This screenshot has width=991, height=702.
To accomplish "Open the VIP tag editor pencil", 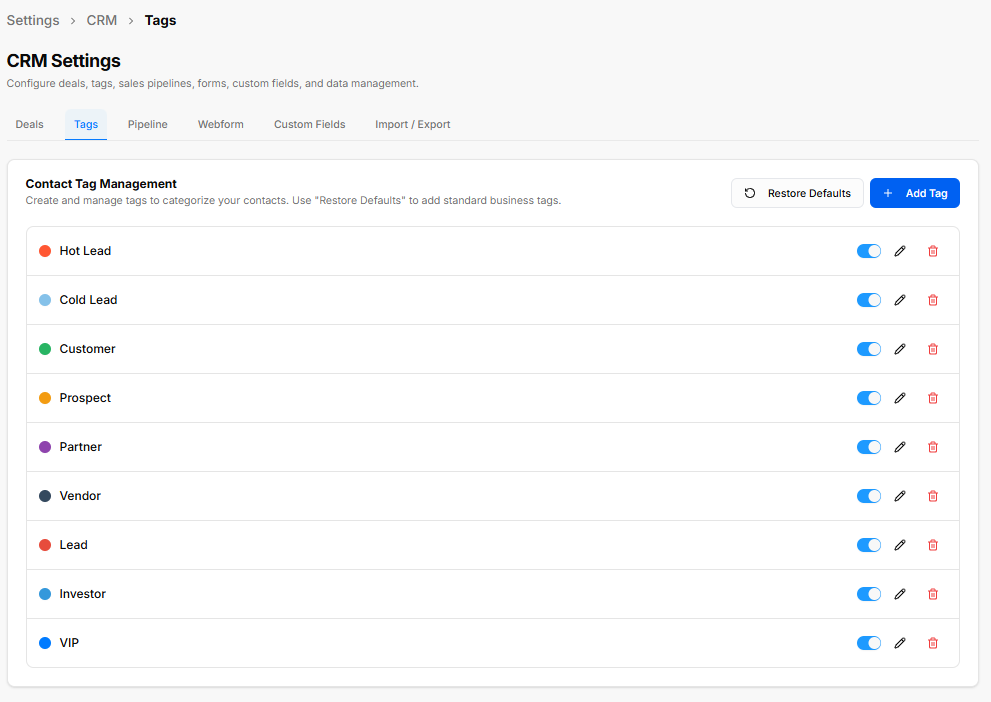I will pyautogui.click(x=900, y=643).
